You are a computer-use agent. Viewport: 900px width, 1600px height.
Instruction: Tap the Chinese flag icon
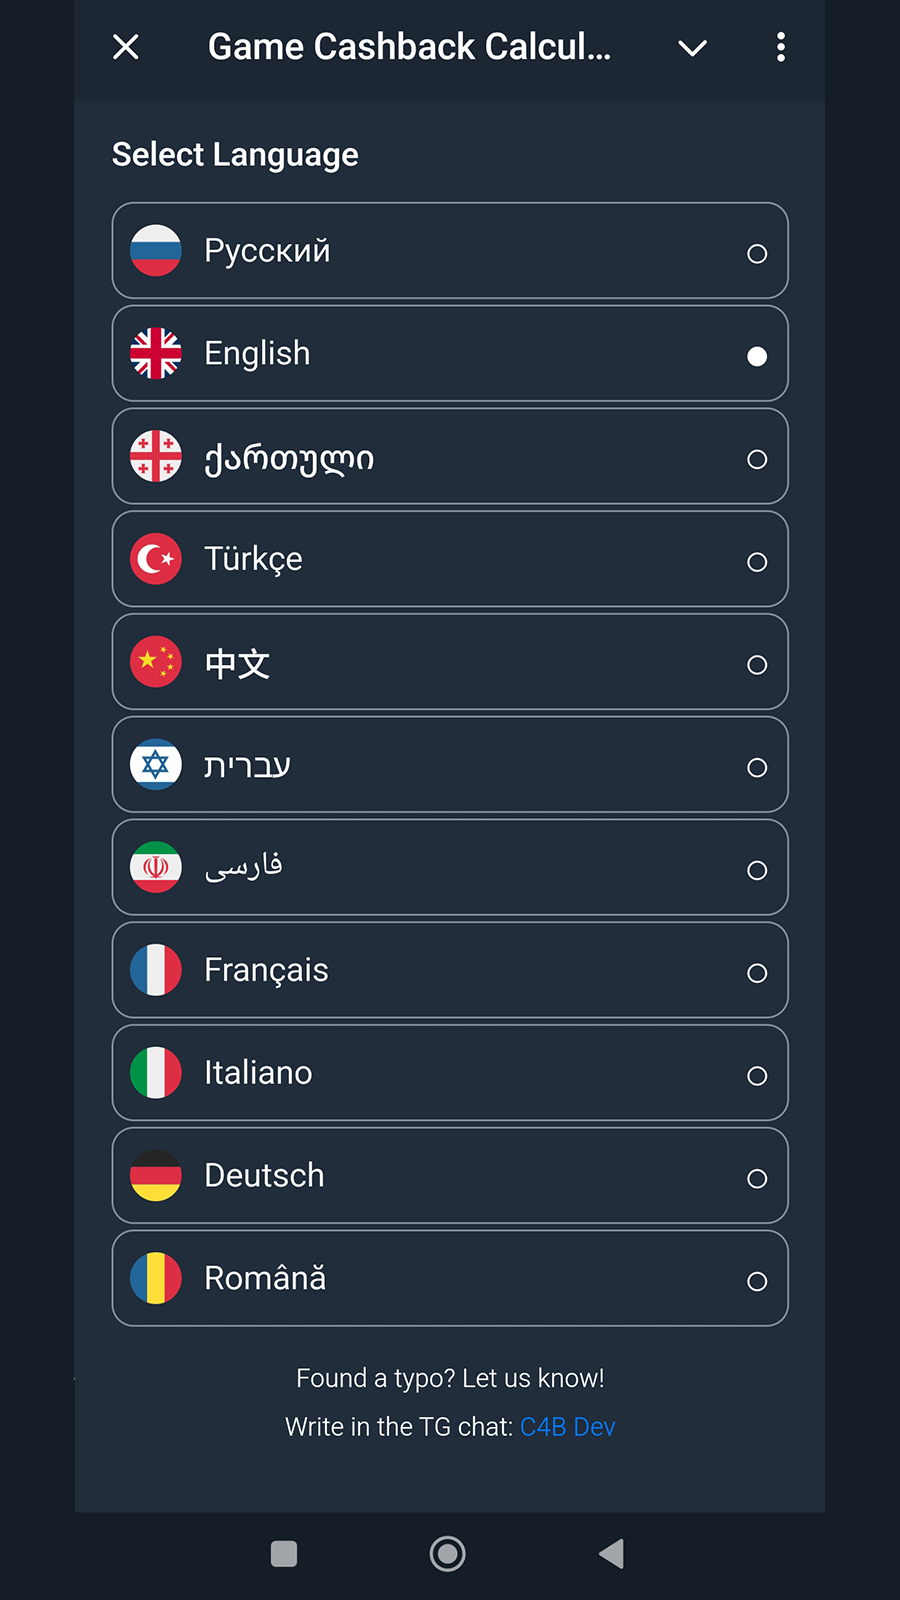pos(156,662)
